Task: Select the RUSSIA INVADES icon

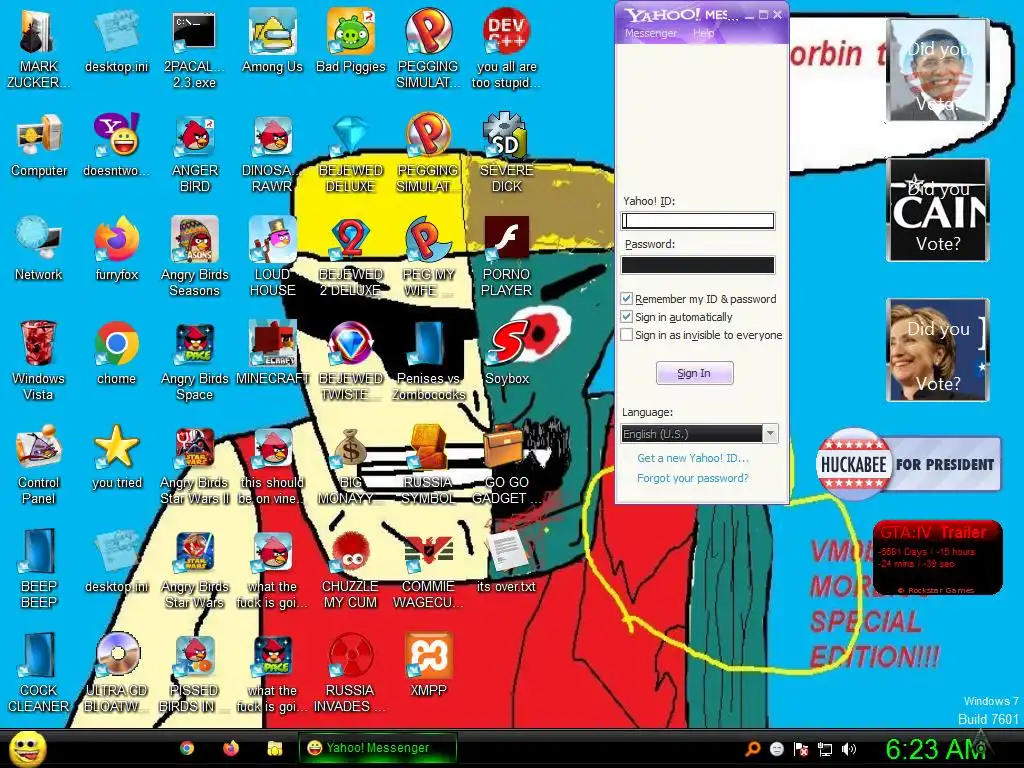Action: [351, 673]
